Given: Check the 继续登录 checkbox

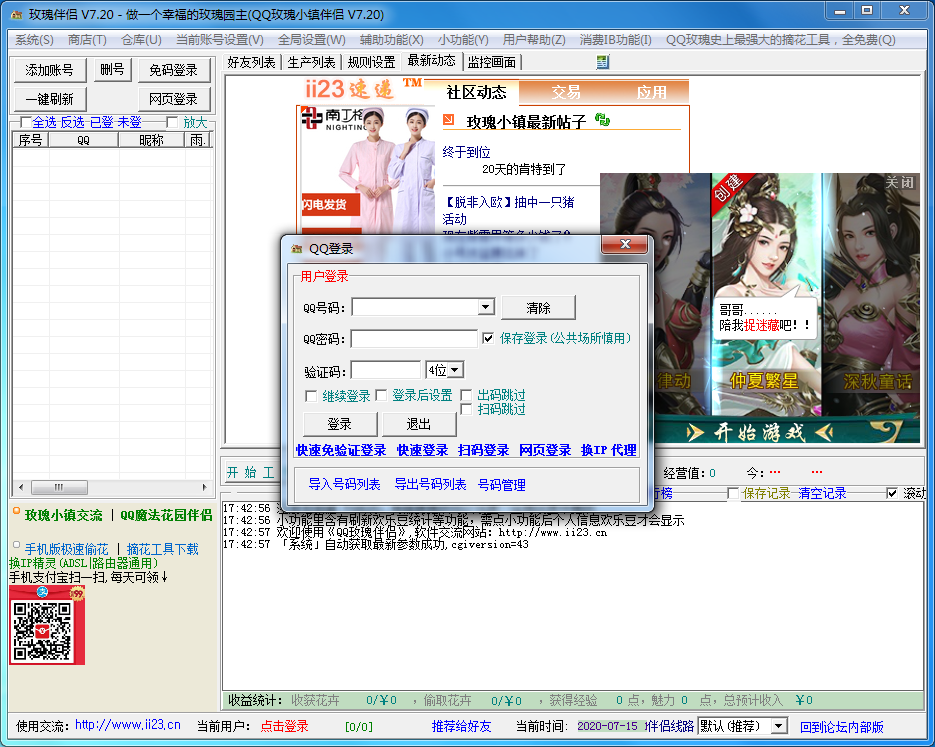Looking at the screenshot, I should 311,396.
